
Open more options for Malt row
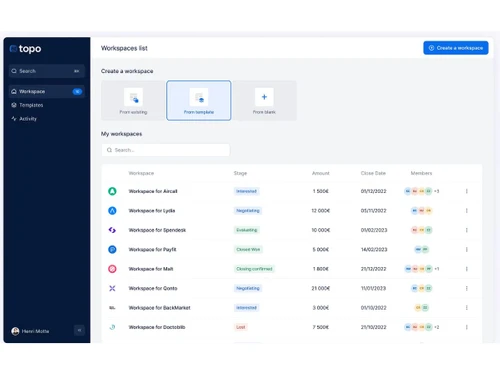point(467,269)
